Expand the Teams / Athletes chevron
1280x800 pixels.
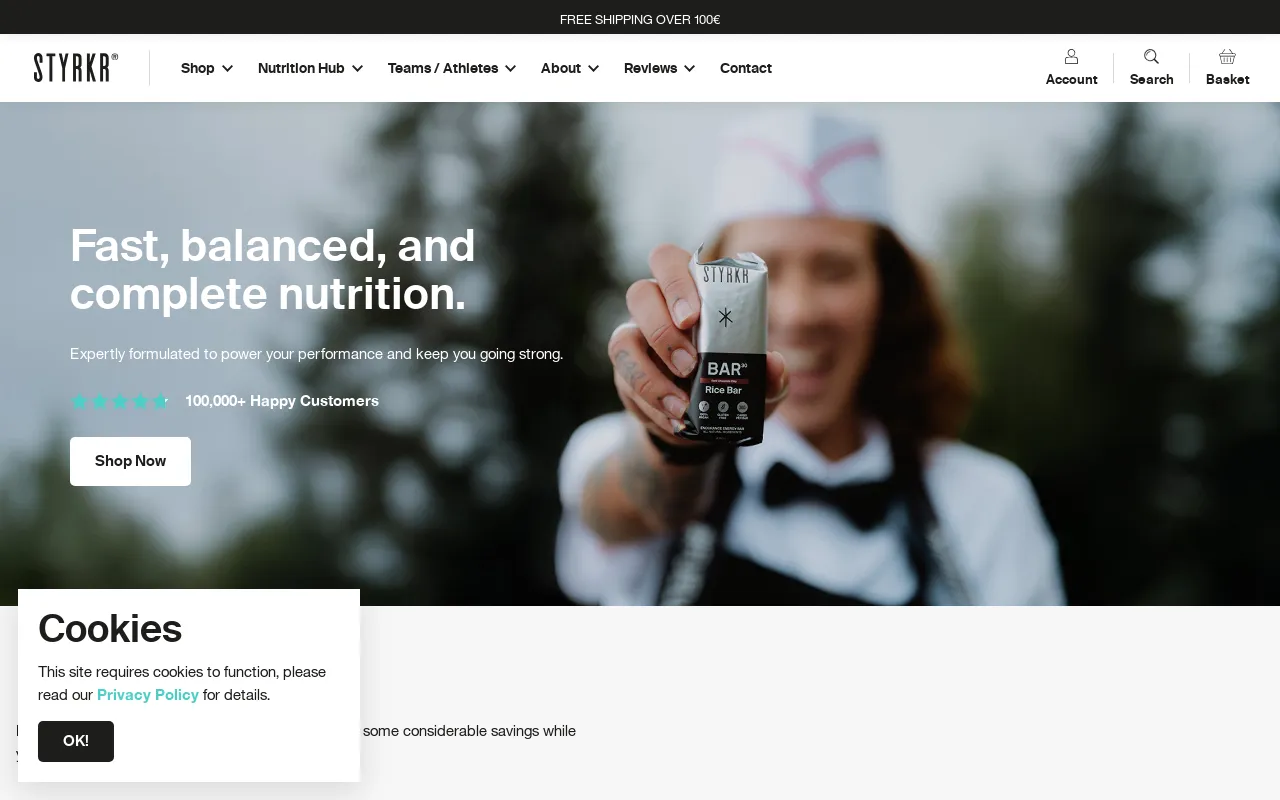click(510, 68)
